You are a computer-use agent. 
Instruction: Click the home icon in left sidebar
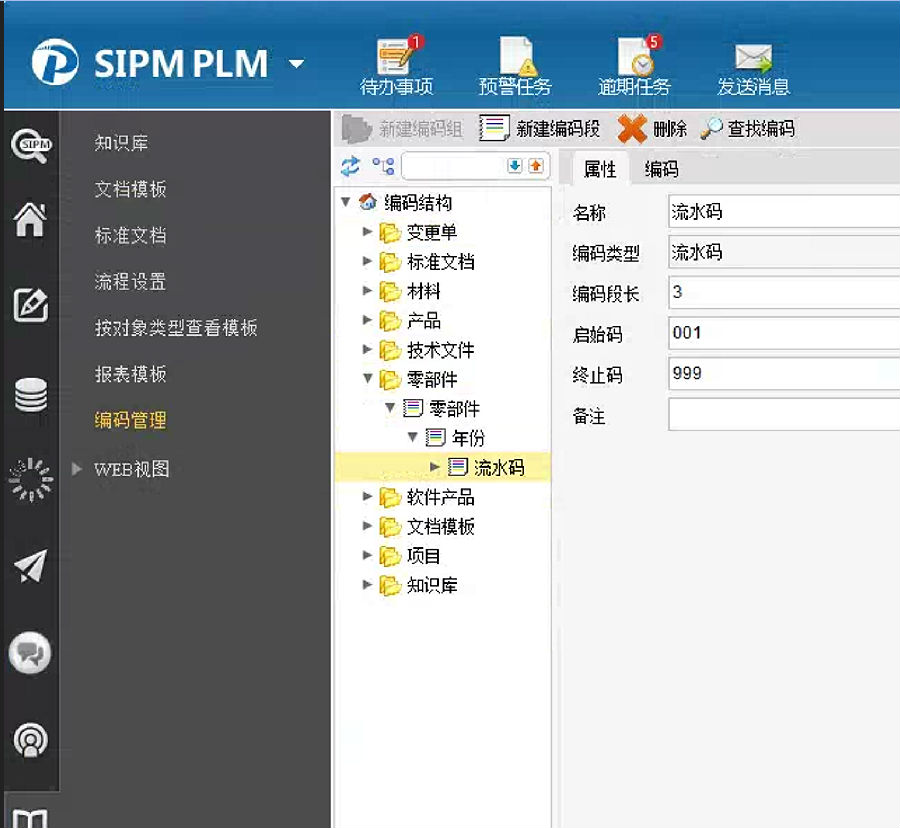click(x=30, y=220)
